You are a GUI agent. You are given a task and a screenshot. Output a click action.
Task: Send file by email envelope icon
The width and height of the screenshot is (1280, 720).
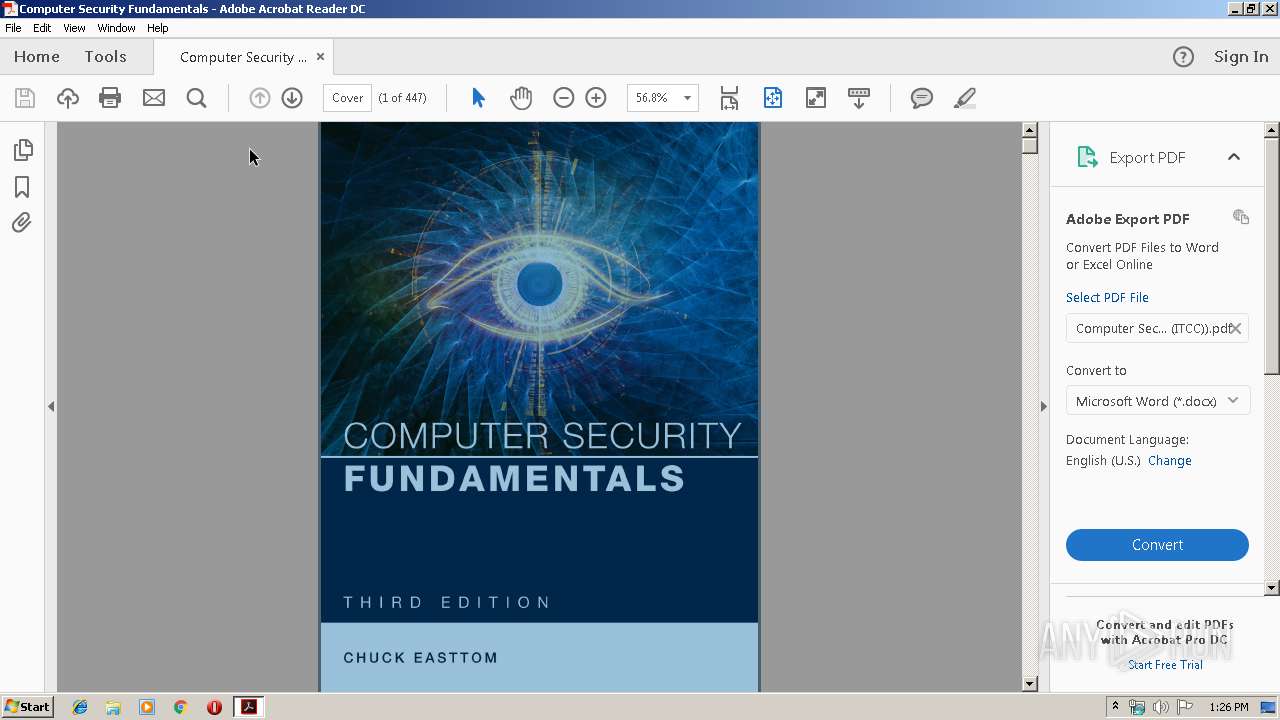(x=154, y=98)
